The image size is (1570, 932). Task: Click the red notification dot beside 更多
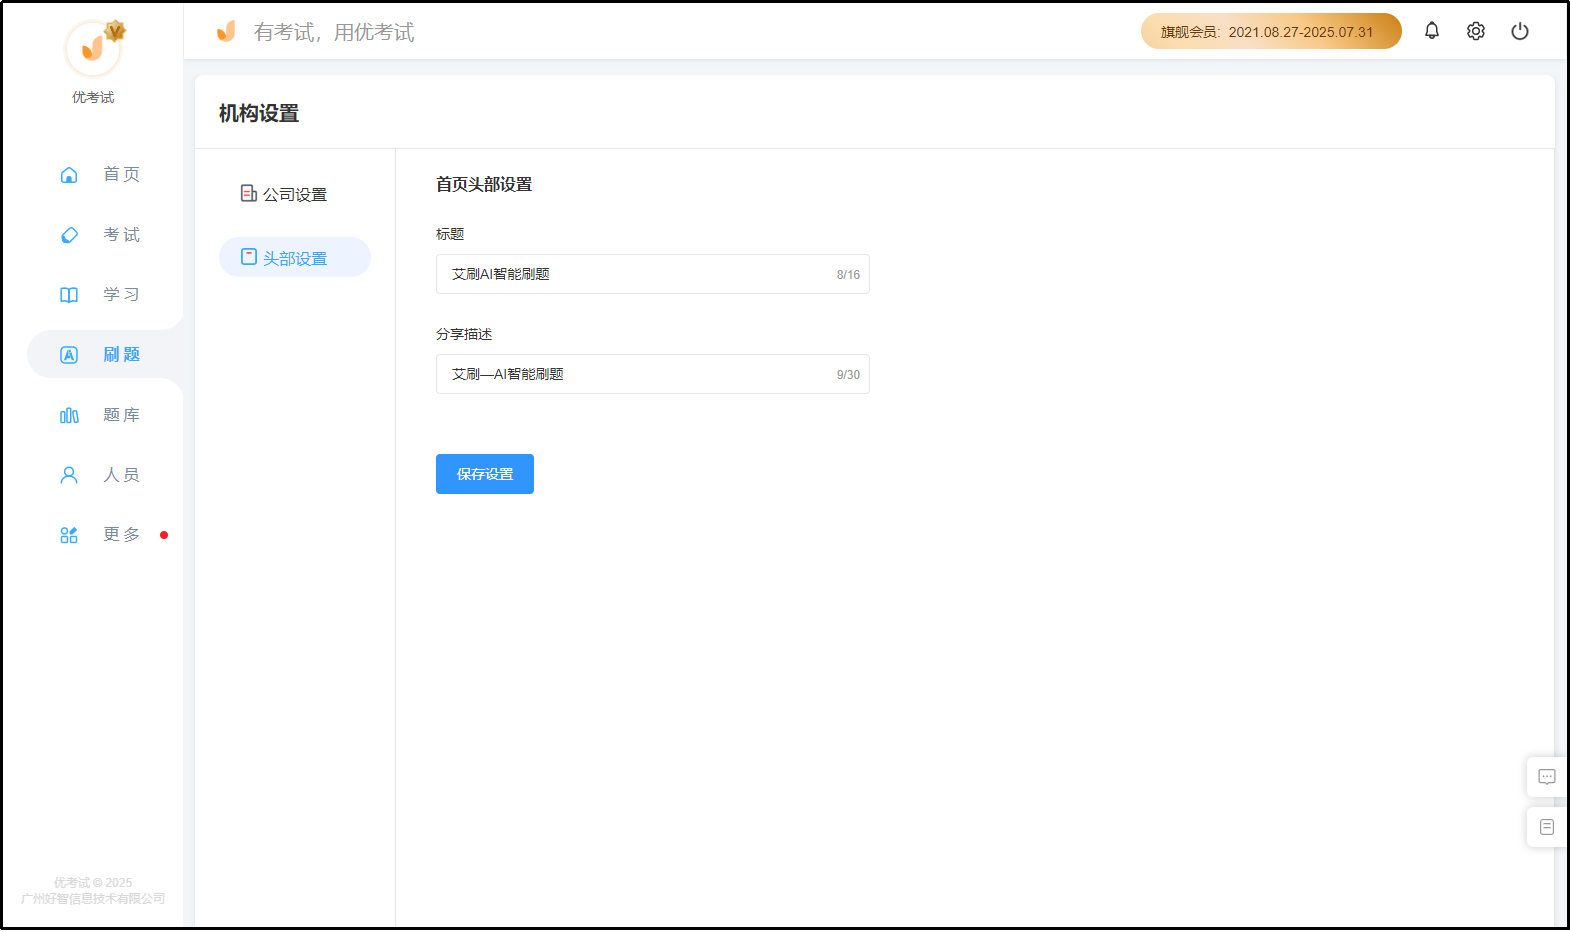point(164,535)
